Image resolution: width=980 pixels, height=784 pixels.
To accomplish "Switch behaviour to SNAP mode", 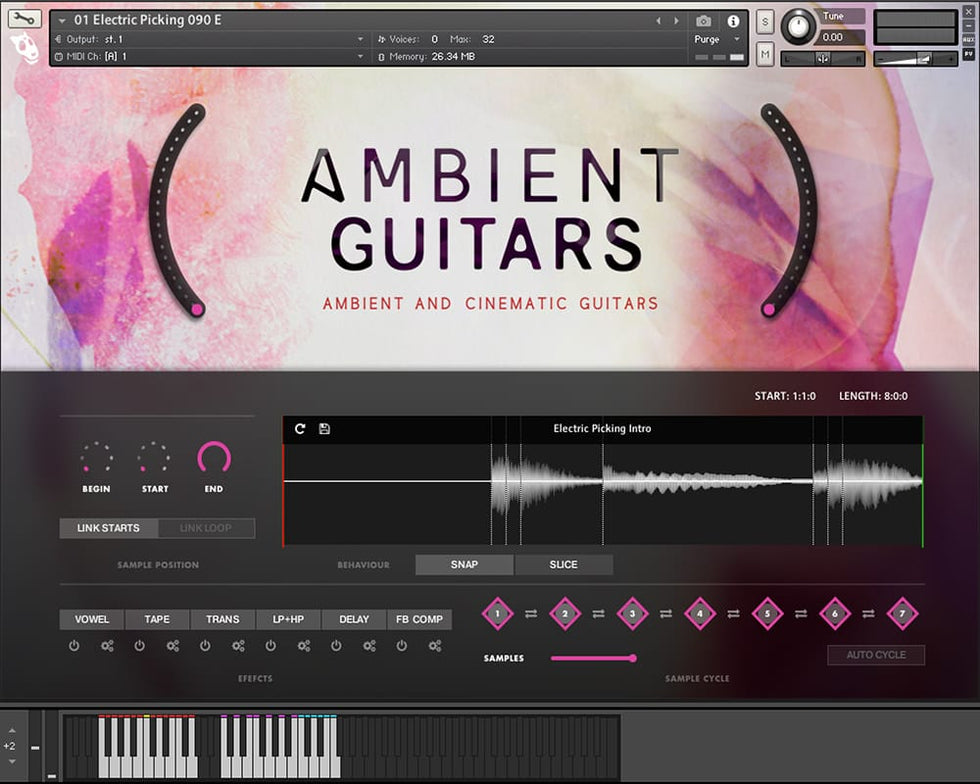I will click(x=464, y=565).
